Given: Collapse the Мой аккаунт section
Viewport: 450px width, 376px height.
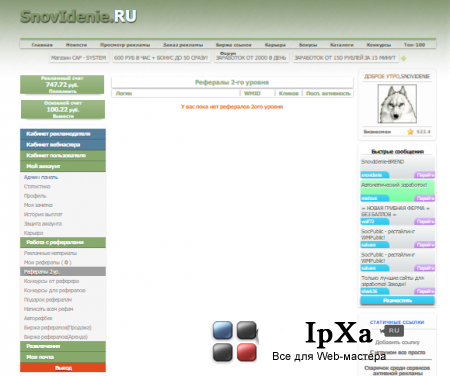Looking at the screenshot, I should pyautogui.click(x=63, y=166).
